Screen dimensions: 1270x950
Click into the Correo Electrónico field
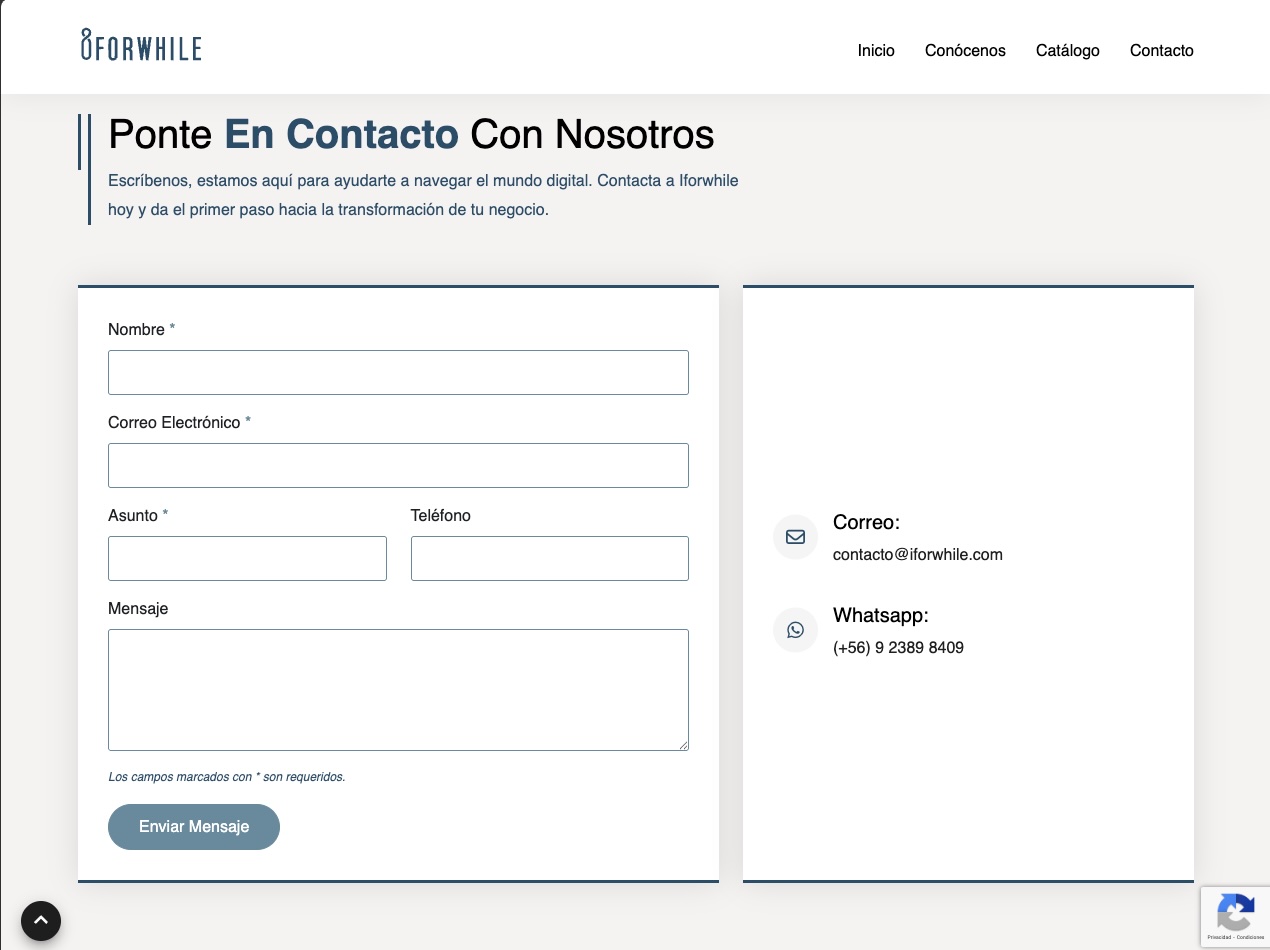pos(398,465)
